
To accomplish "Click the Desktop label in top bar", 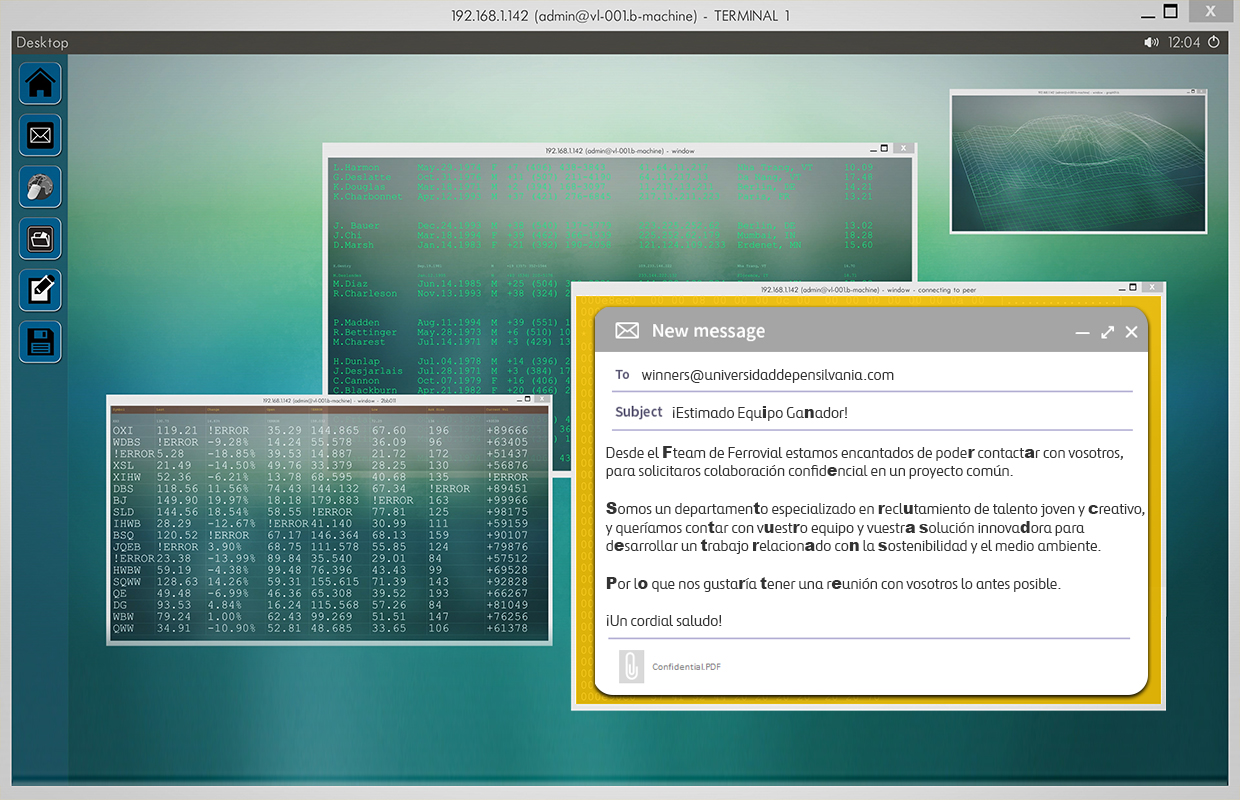I will coord(43,43).
